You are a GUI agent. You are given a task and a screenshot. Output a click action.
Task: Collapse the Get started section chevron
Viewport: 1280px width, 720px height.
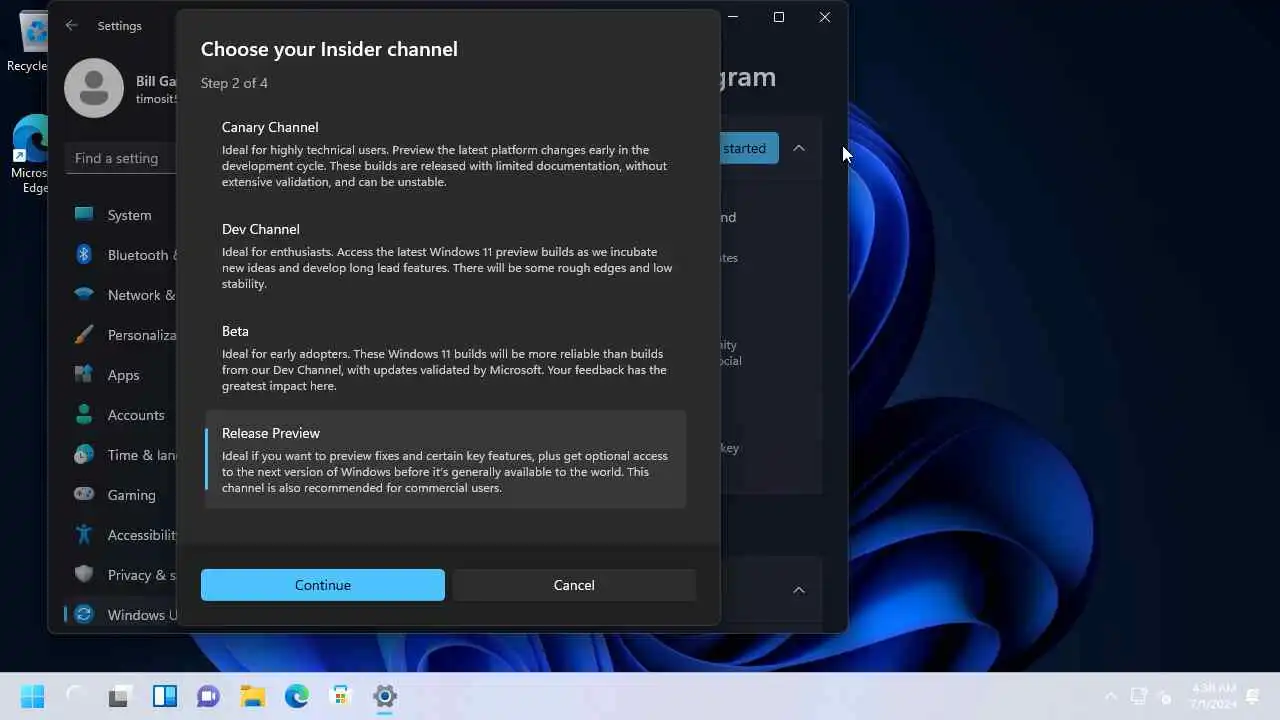(799, 148)
